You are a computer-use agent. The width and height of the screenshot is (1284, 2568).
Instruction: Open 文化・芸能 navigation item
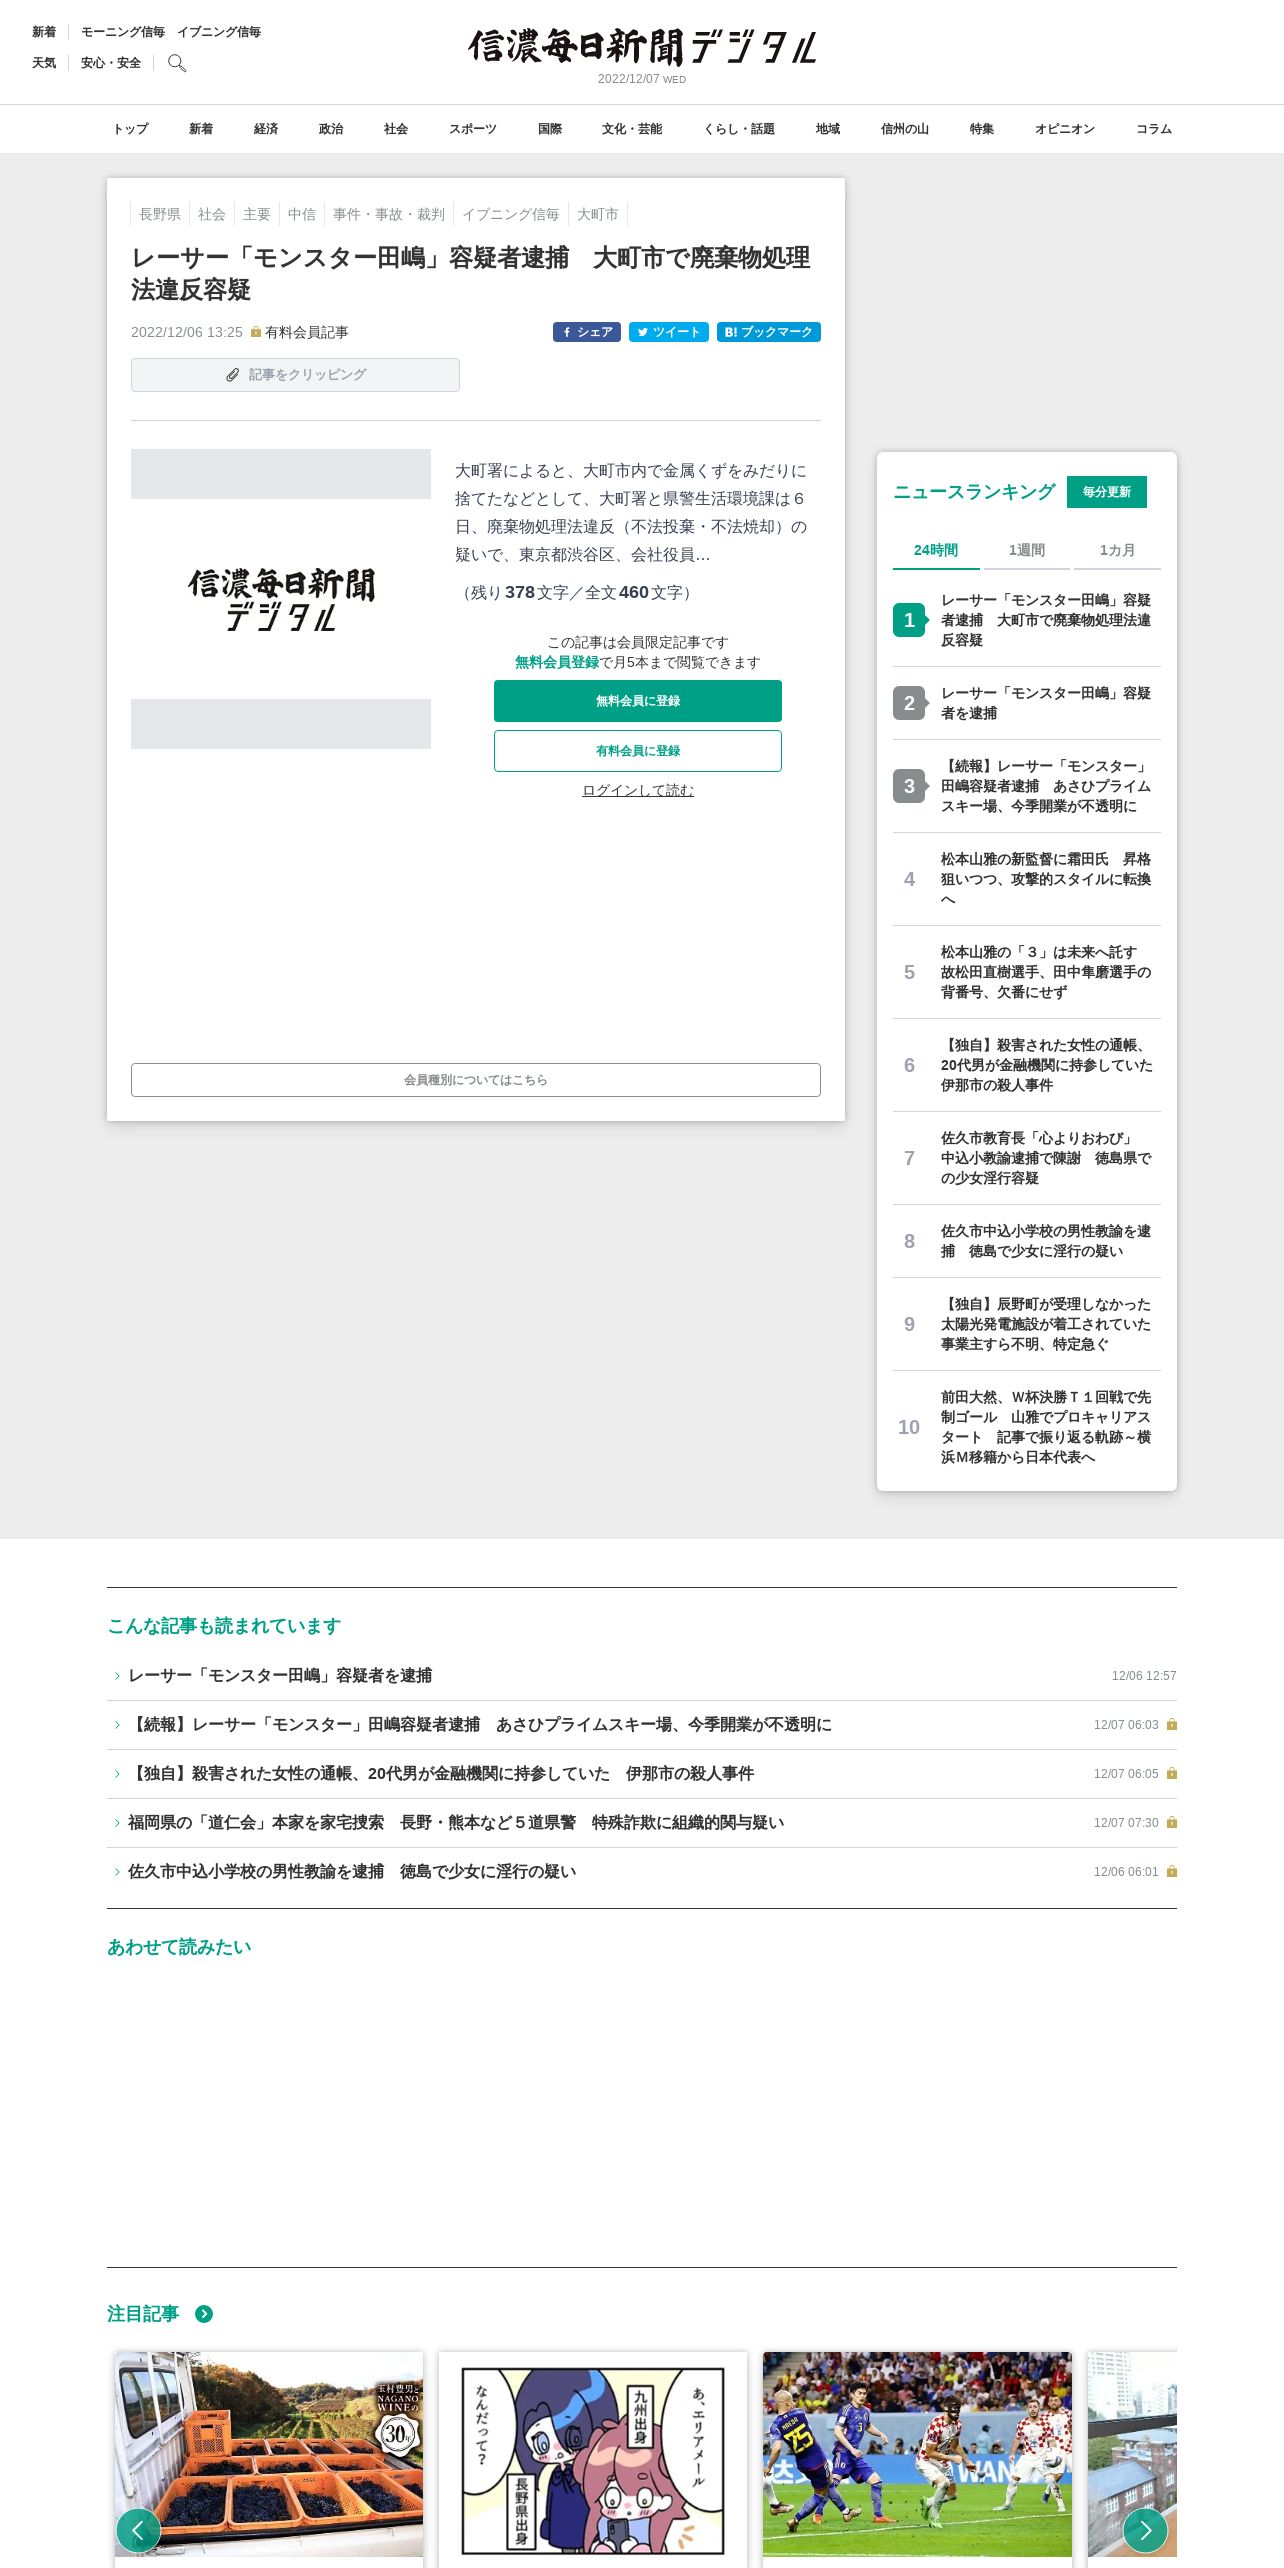[632, 129]
